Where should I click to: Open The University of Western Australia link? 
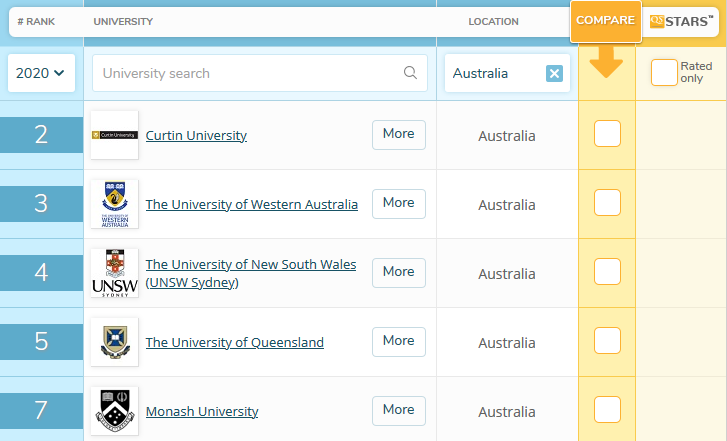pos(251,204)
